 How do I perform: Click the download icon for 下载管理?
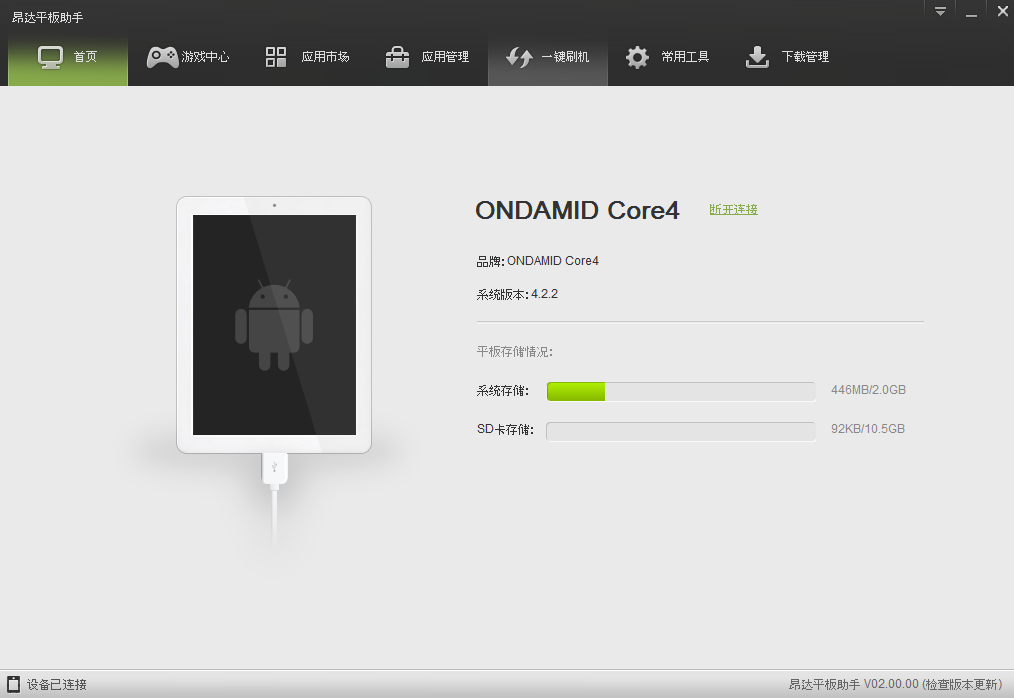point(757,57)
